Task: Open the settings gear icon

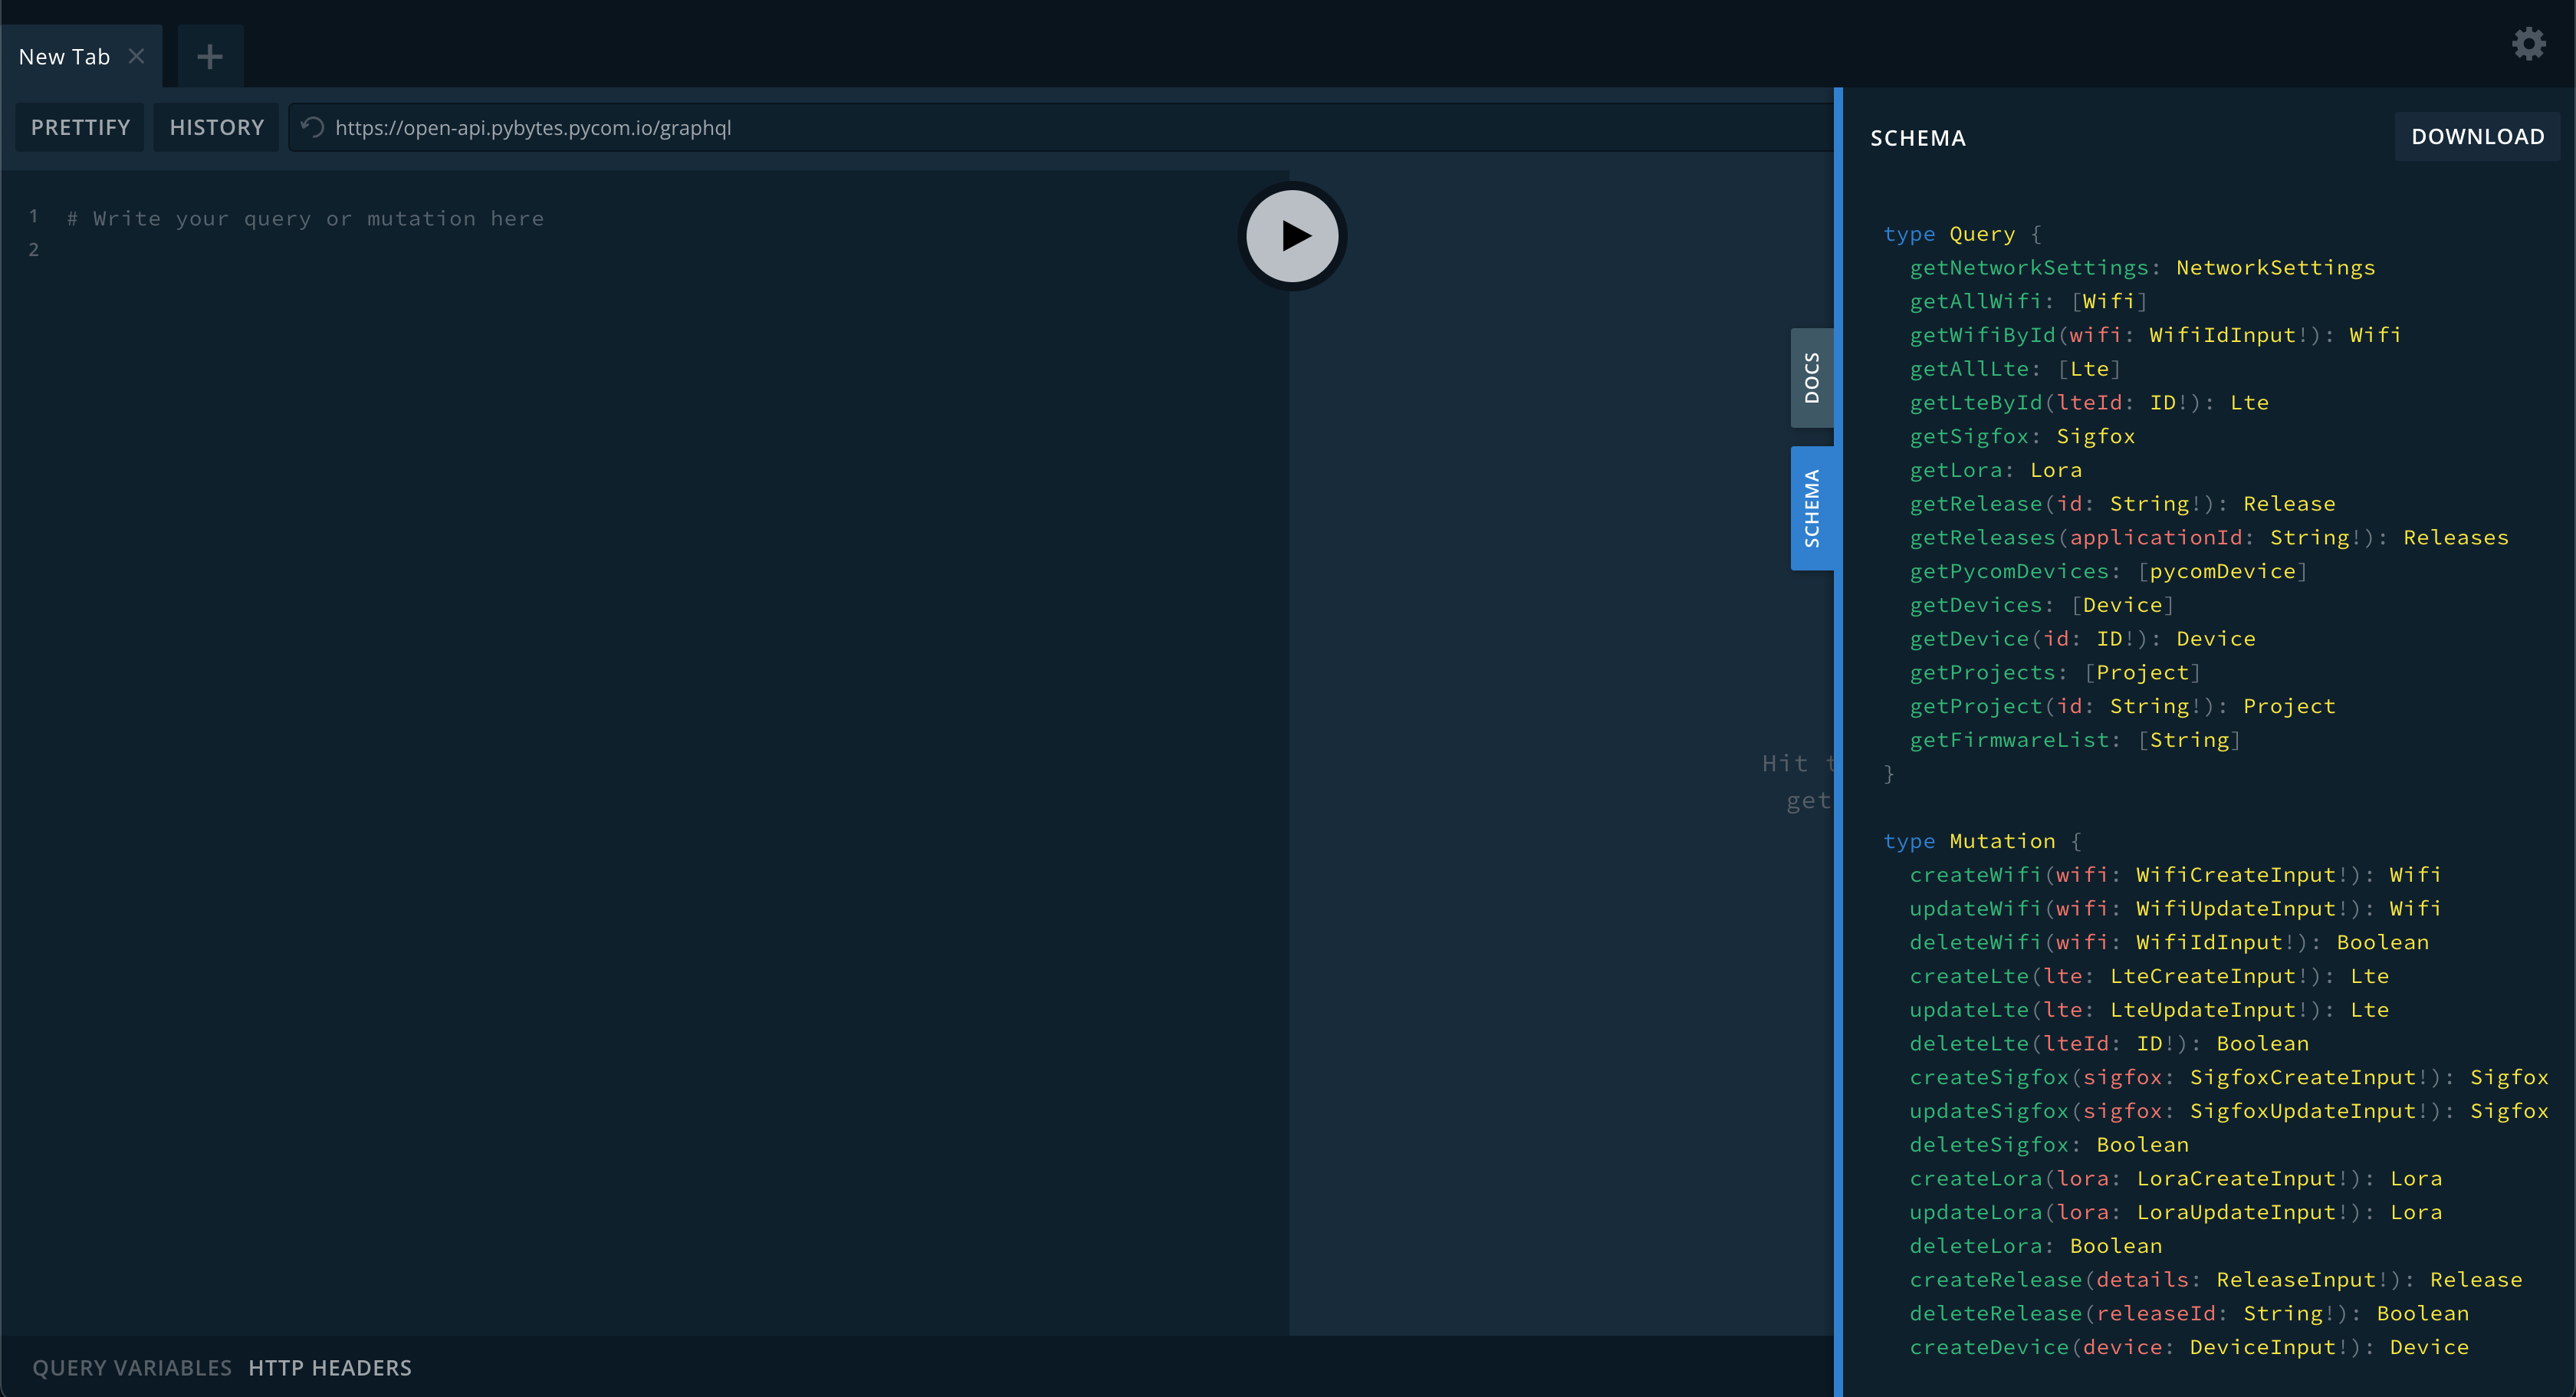Action: click(x=2528, y=44)
